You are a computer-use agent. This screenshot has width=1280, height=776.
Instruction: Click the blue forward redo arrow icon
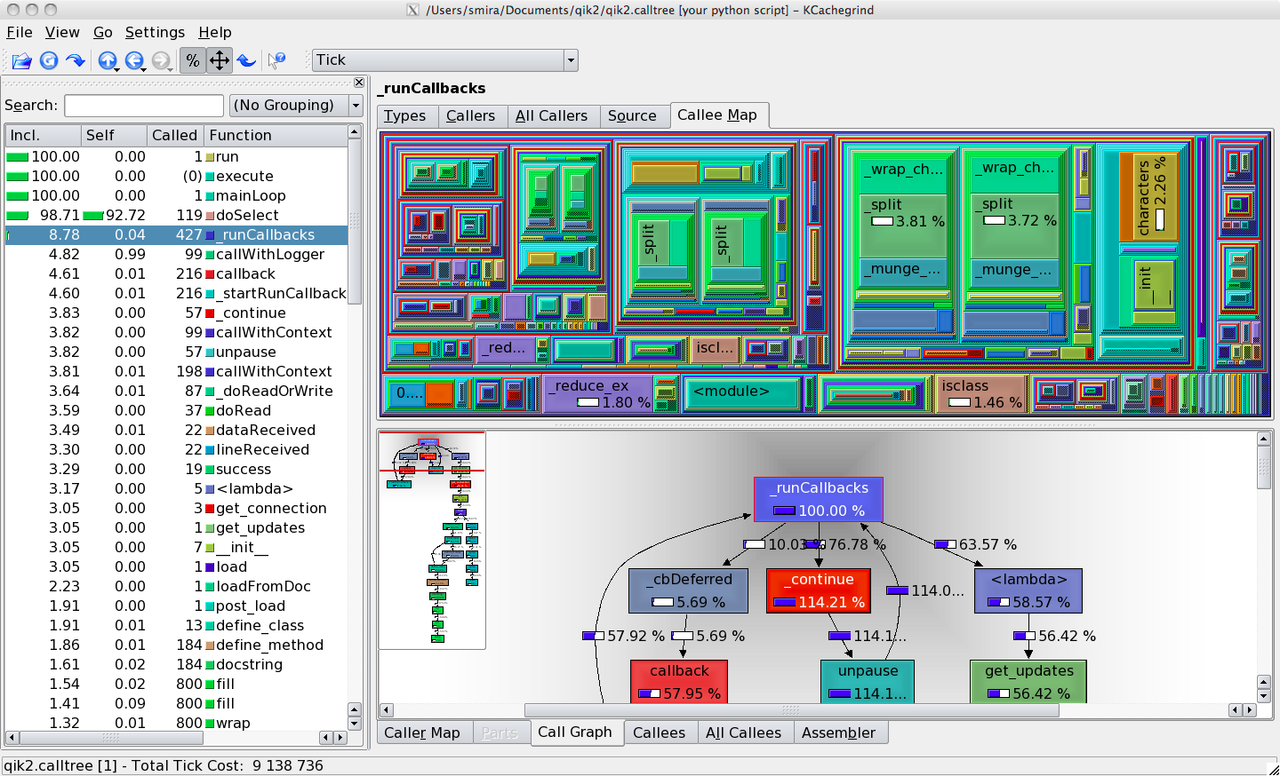click(75, 60)
